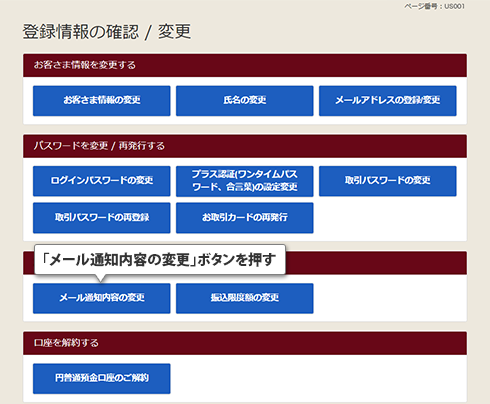Select 円普通預金口座のご解約 button

click(x=102, y=379)
